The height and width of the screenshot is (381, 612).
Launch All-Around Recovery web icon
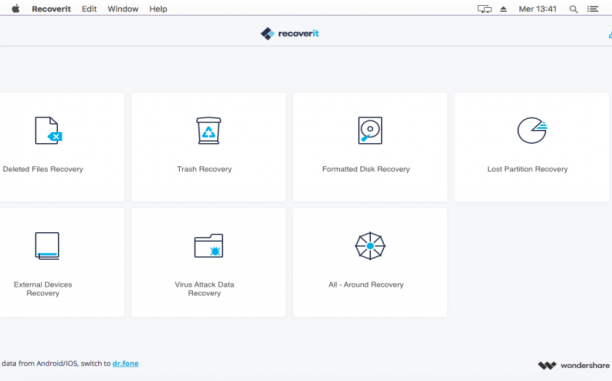click(x=370, y=246)
